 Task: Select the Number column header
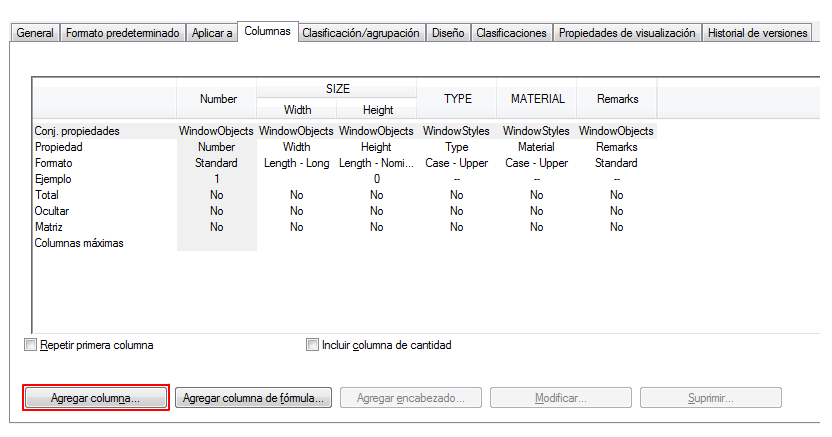pos(217,99)
